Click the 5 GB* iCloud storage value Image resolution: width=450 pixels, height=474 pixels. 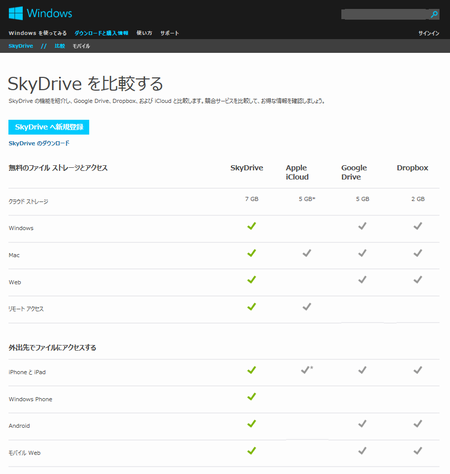[307, 199]
